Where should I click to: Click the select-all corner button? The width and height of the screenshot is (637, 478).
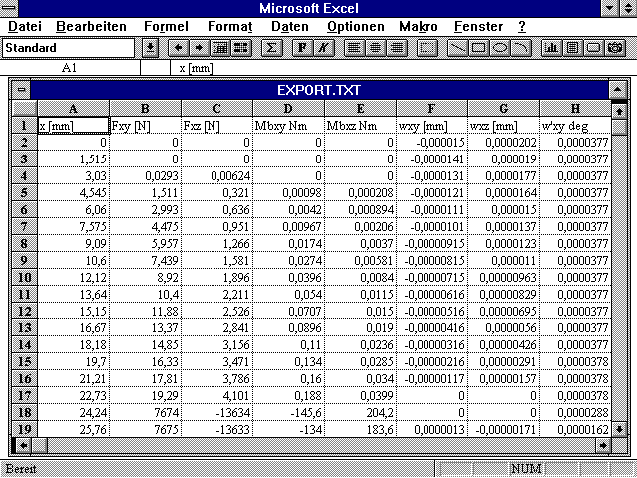(x=24, y=108)
